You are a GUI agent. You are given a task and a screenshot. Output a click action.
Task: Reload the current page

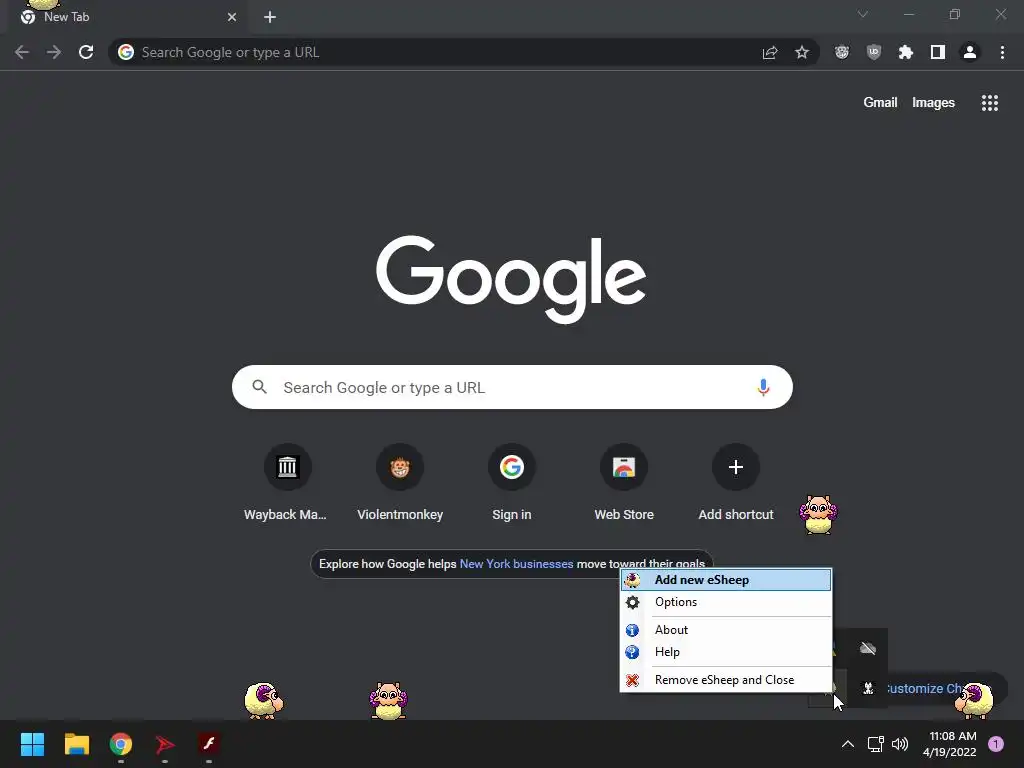[86, 52]
